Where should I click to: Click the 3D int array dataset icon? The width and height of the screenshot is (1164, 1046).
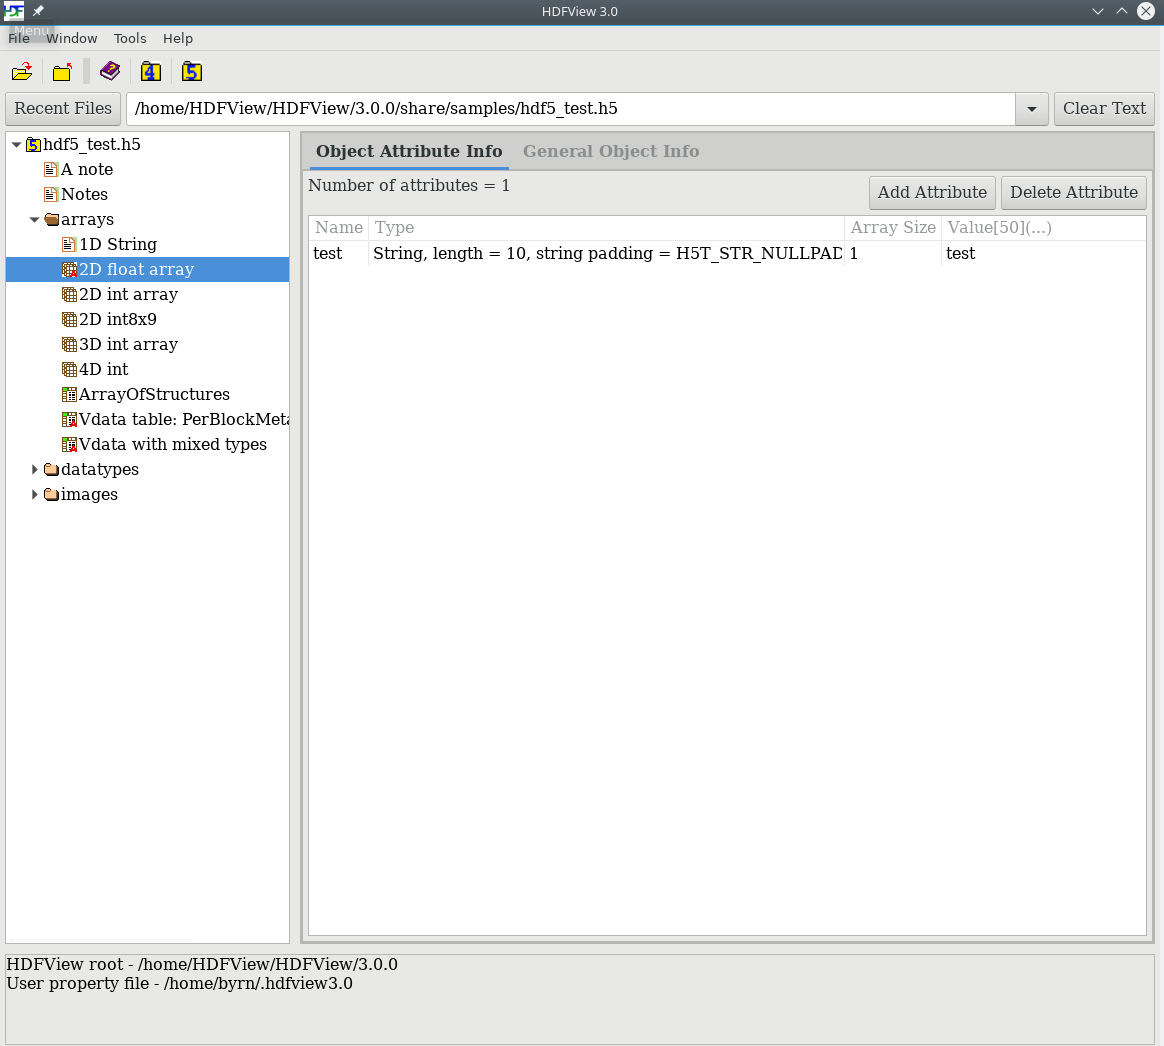tap(69, 344)
